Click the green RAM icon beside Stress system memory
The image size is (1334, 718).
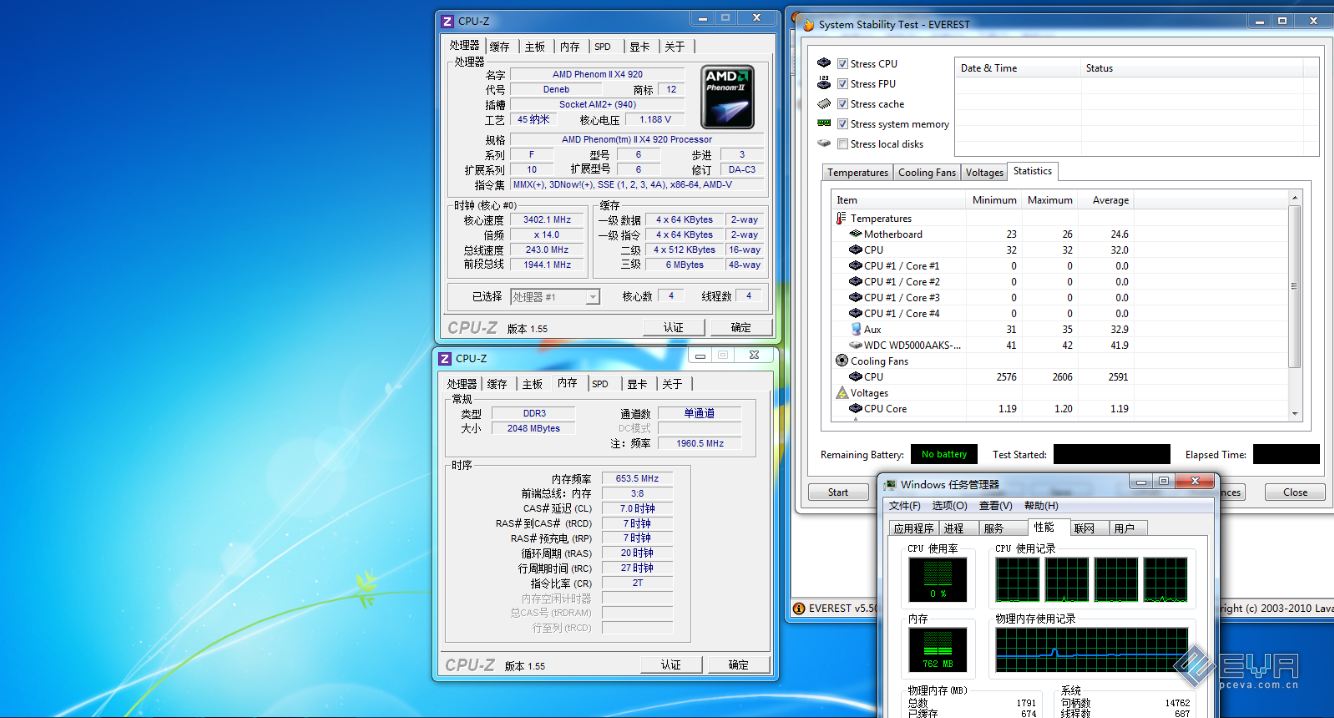coord(824,123)
